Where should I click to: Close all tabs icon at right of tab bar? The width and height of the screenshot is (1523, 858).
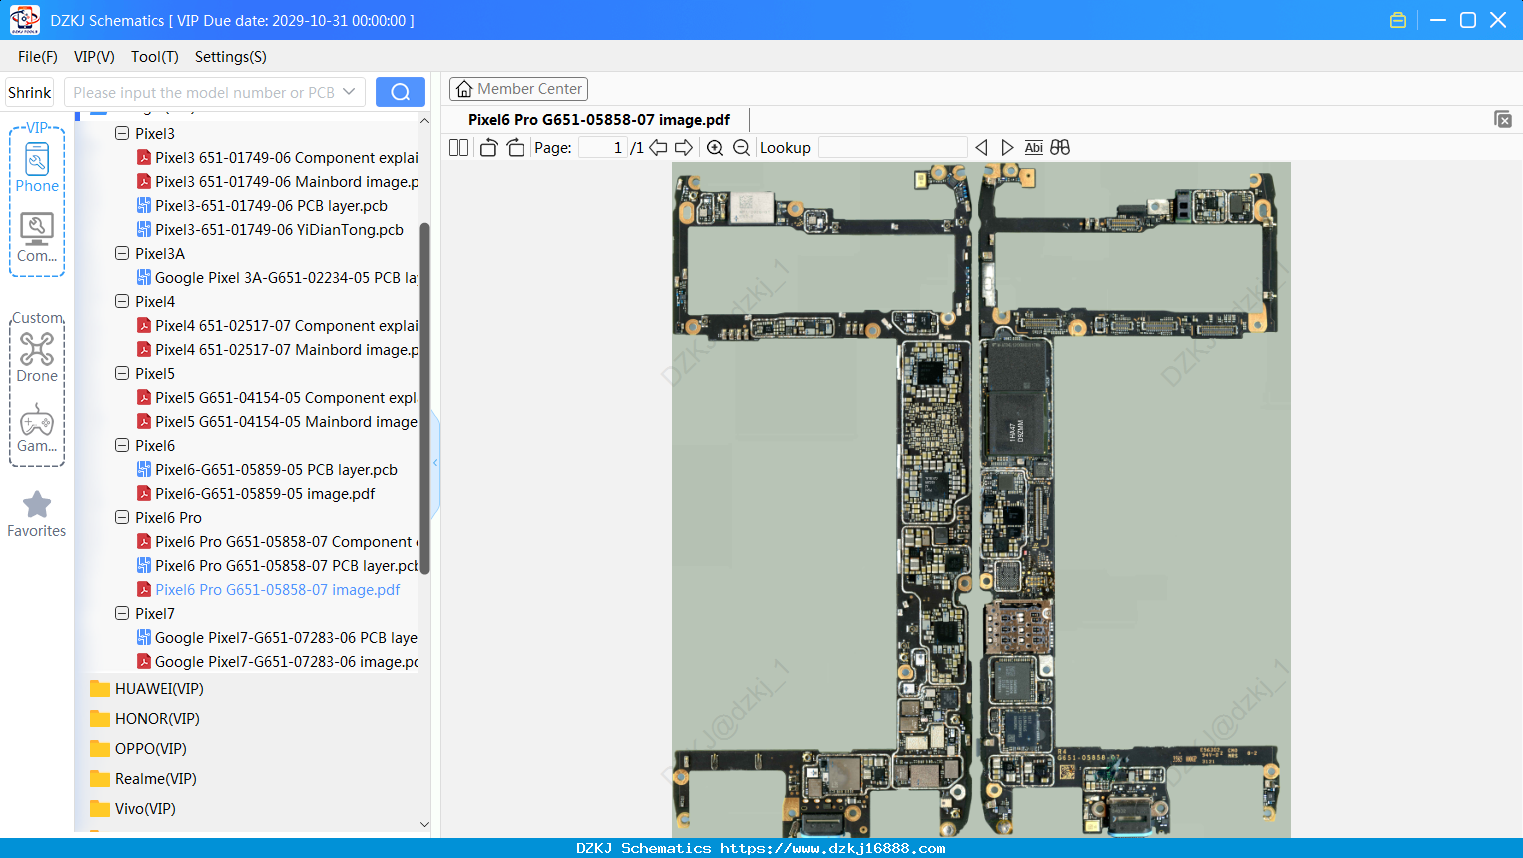pyautogui.click(x=1503, y=119)
